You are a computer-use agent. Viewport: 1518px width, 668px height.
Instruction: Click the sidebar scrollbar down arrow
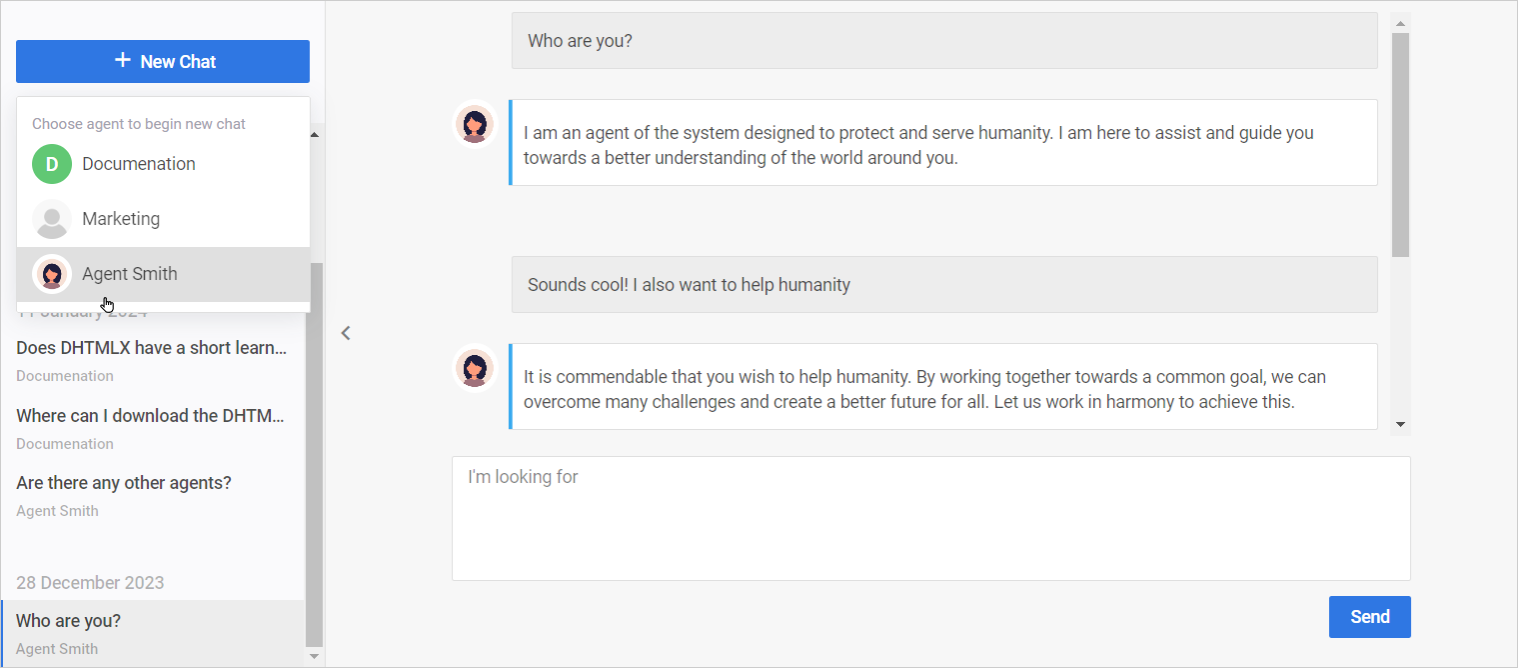click(x=315, y=656)
